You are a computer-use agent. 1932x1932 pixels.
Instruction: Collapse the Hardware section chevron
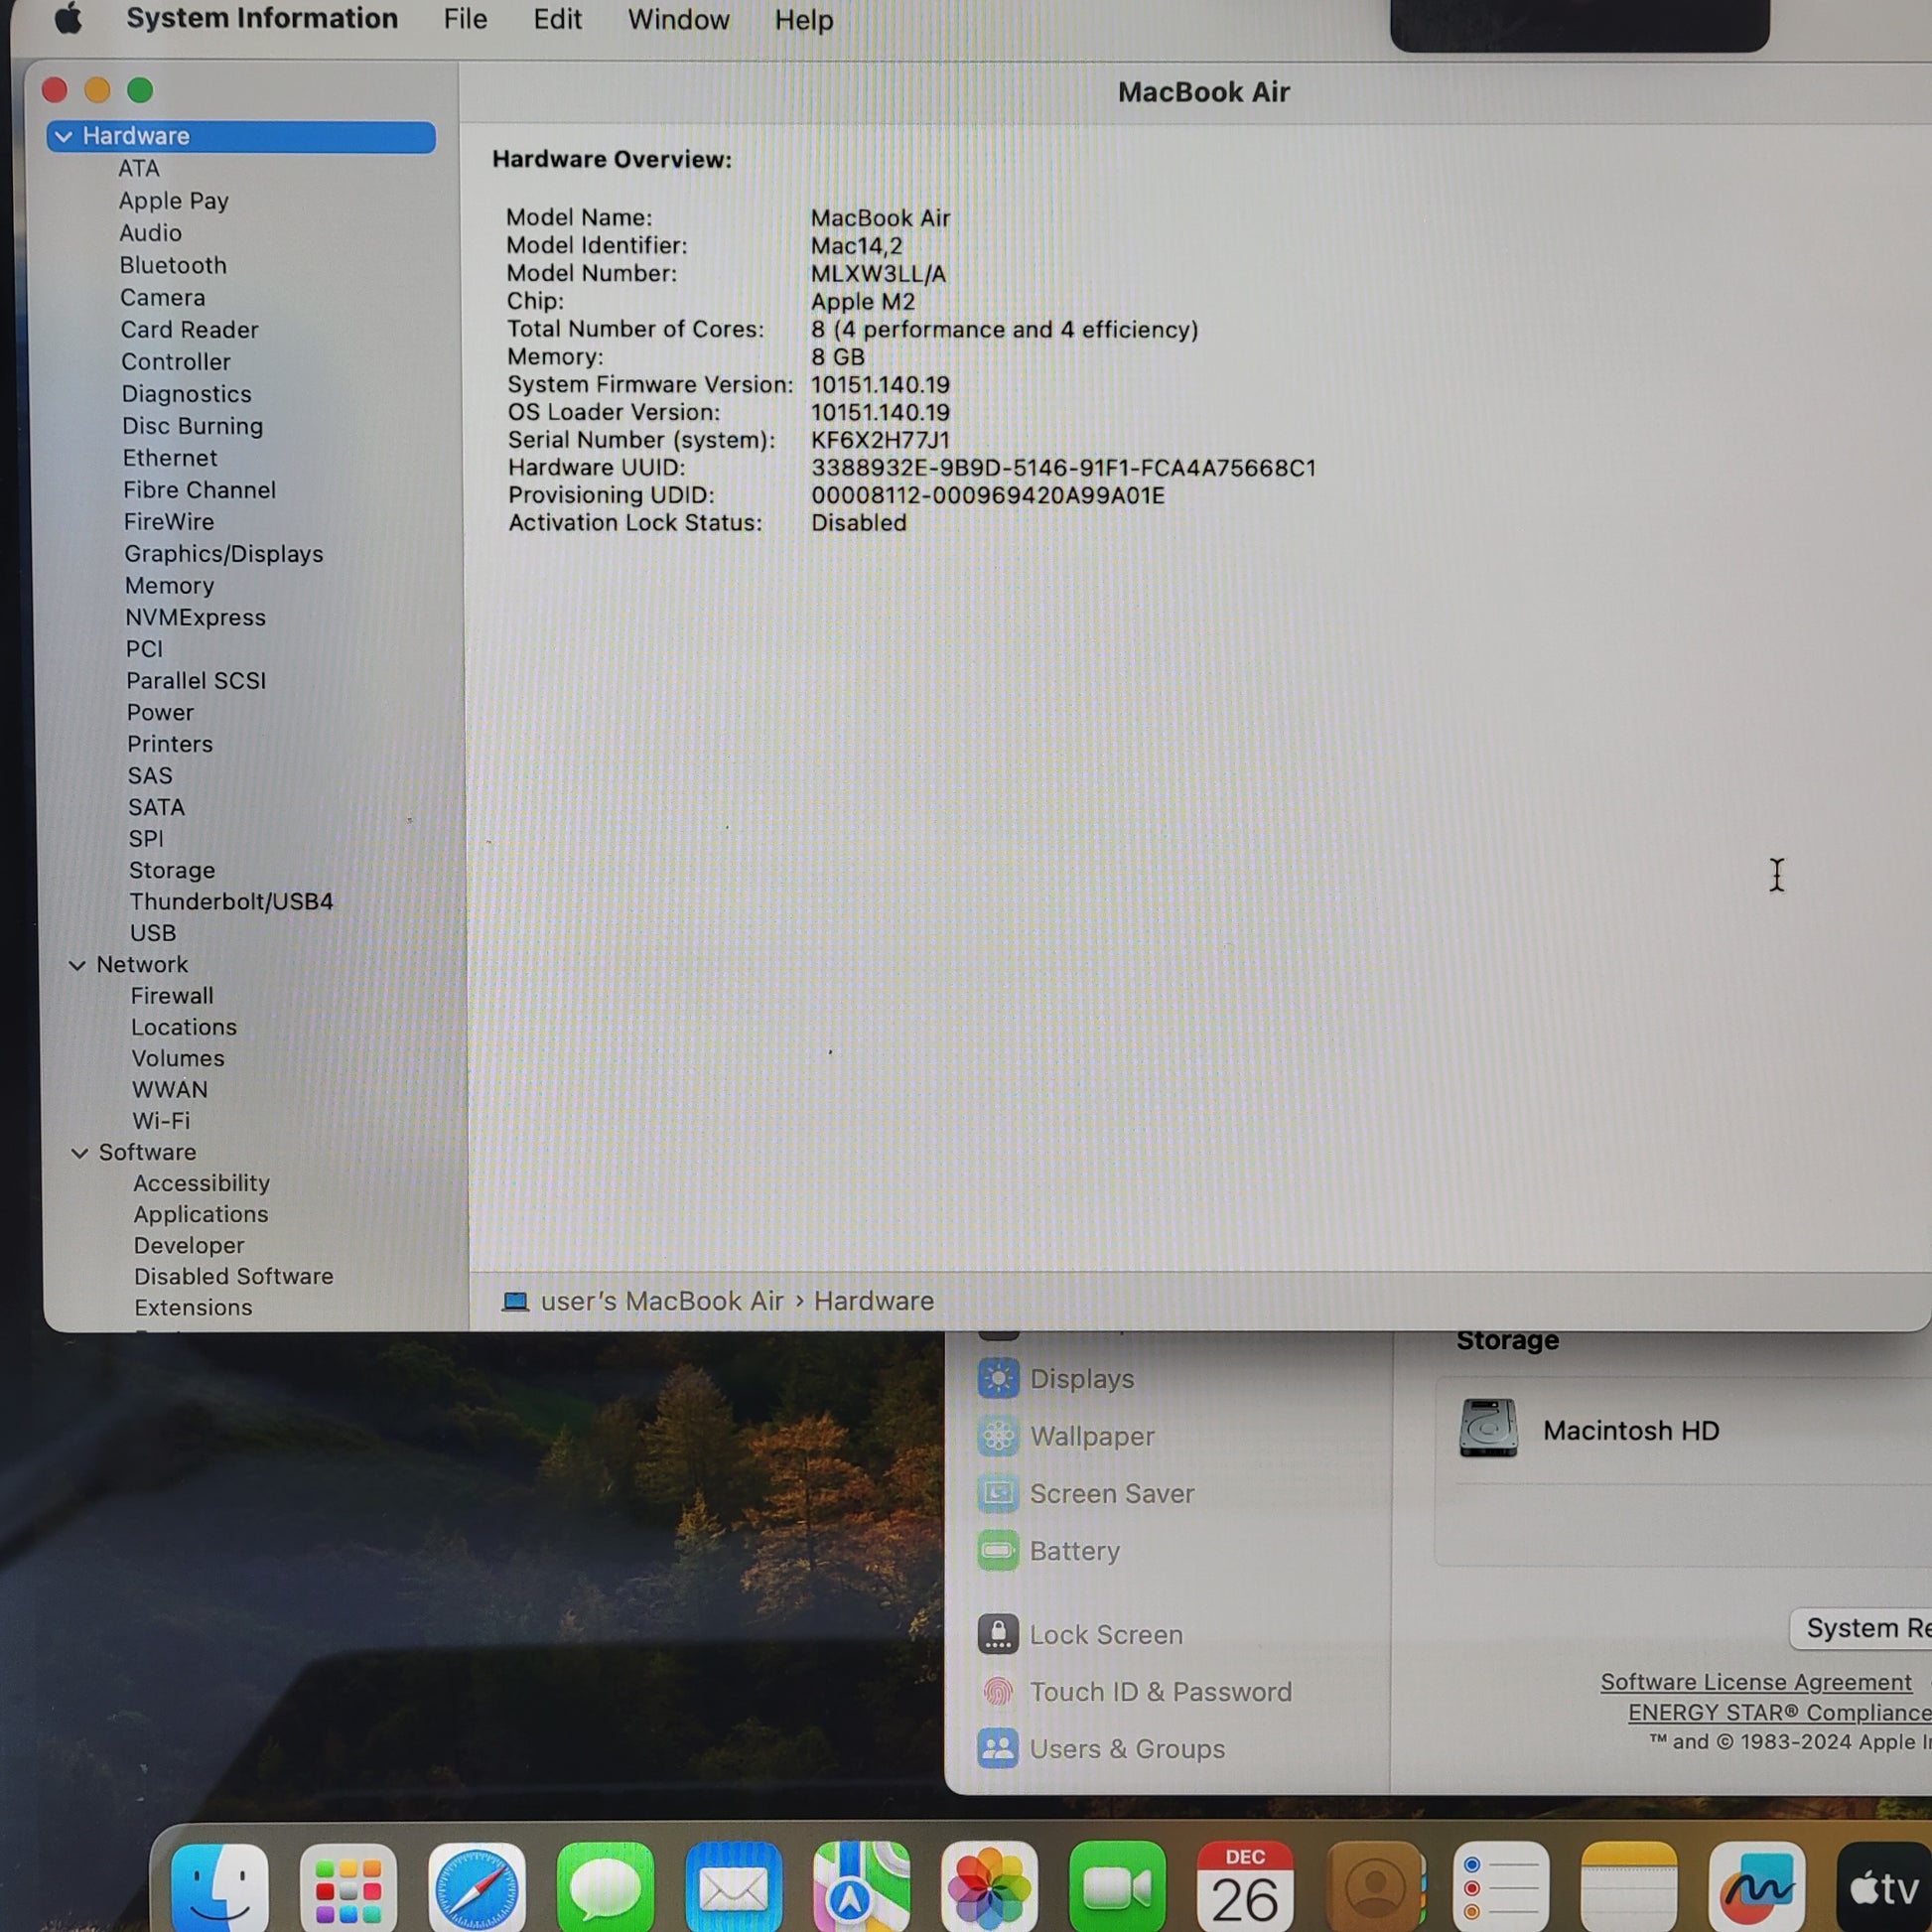pyautogui.click(x=64, y=136)
